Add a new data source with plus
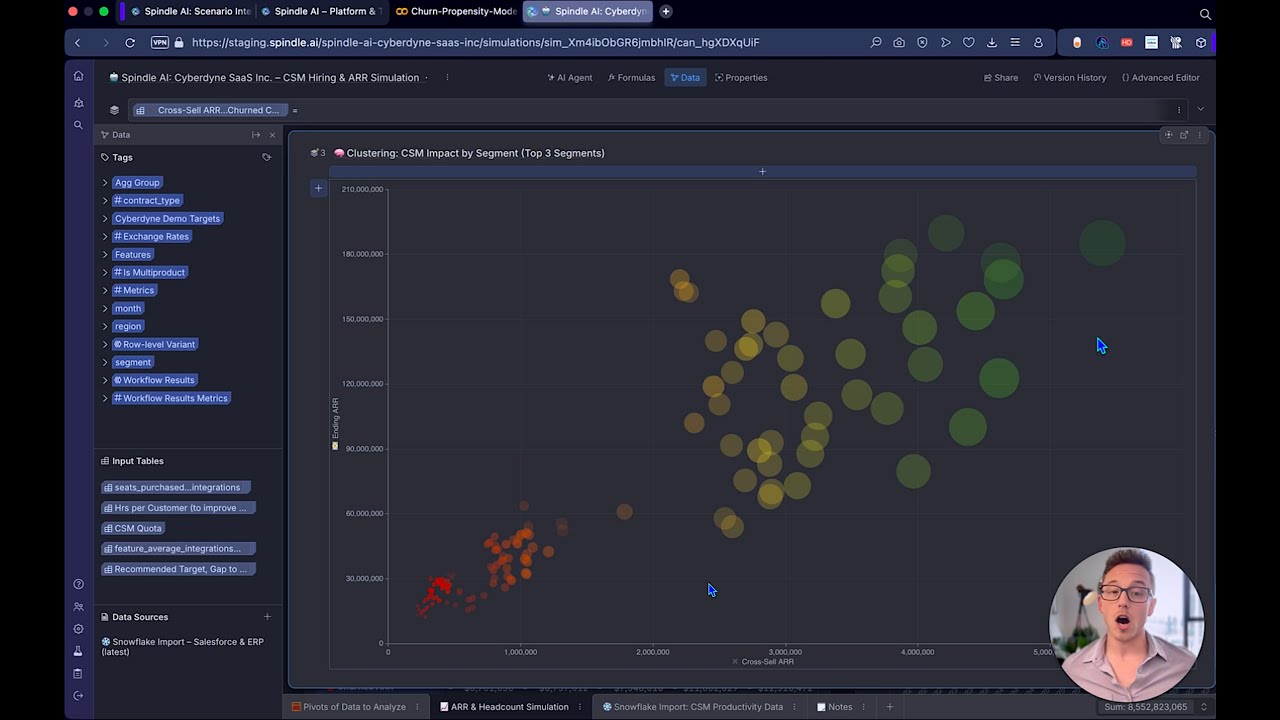1280x720 pixels. [267, 617]
